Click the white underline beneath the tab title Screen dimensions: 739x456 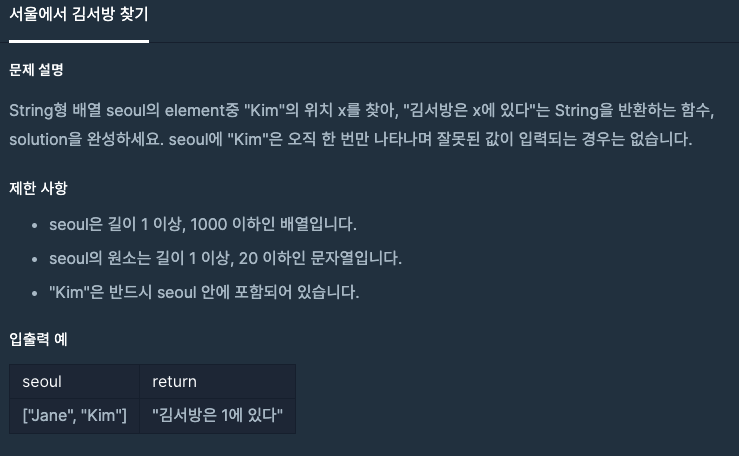click(79, 41)
